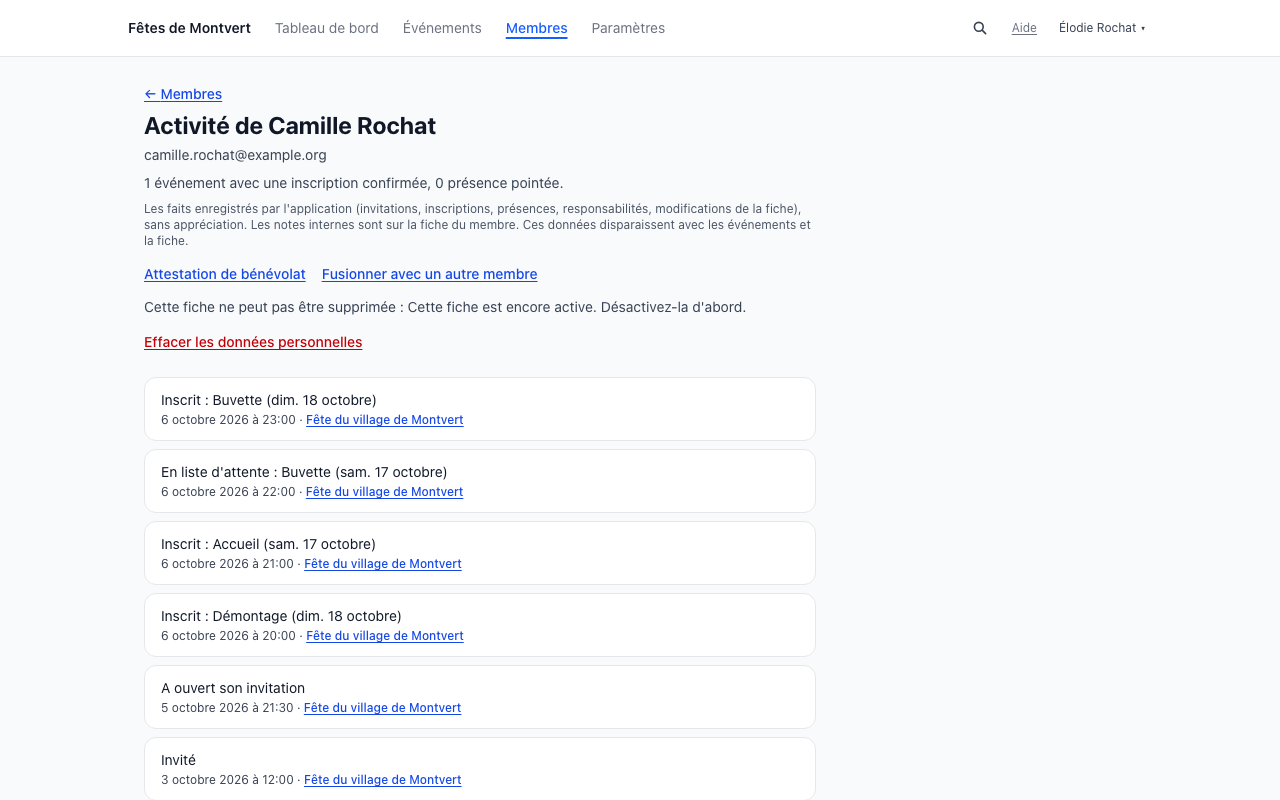Click the summary line about 1 événement confirmé
Screen dimensions: 1280x800
pyautogui.click(x=353, y=183)
